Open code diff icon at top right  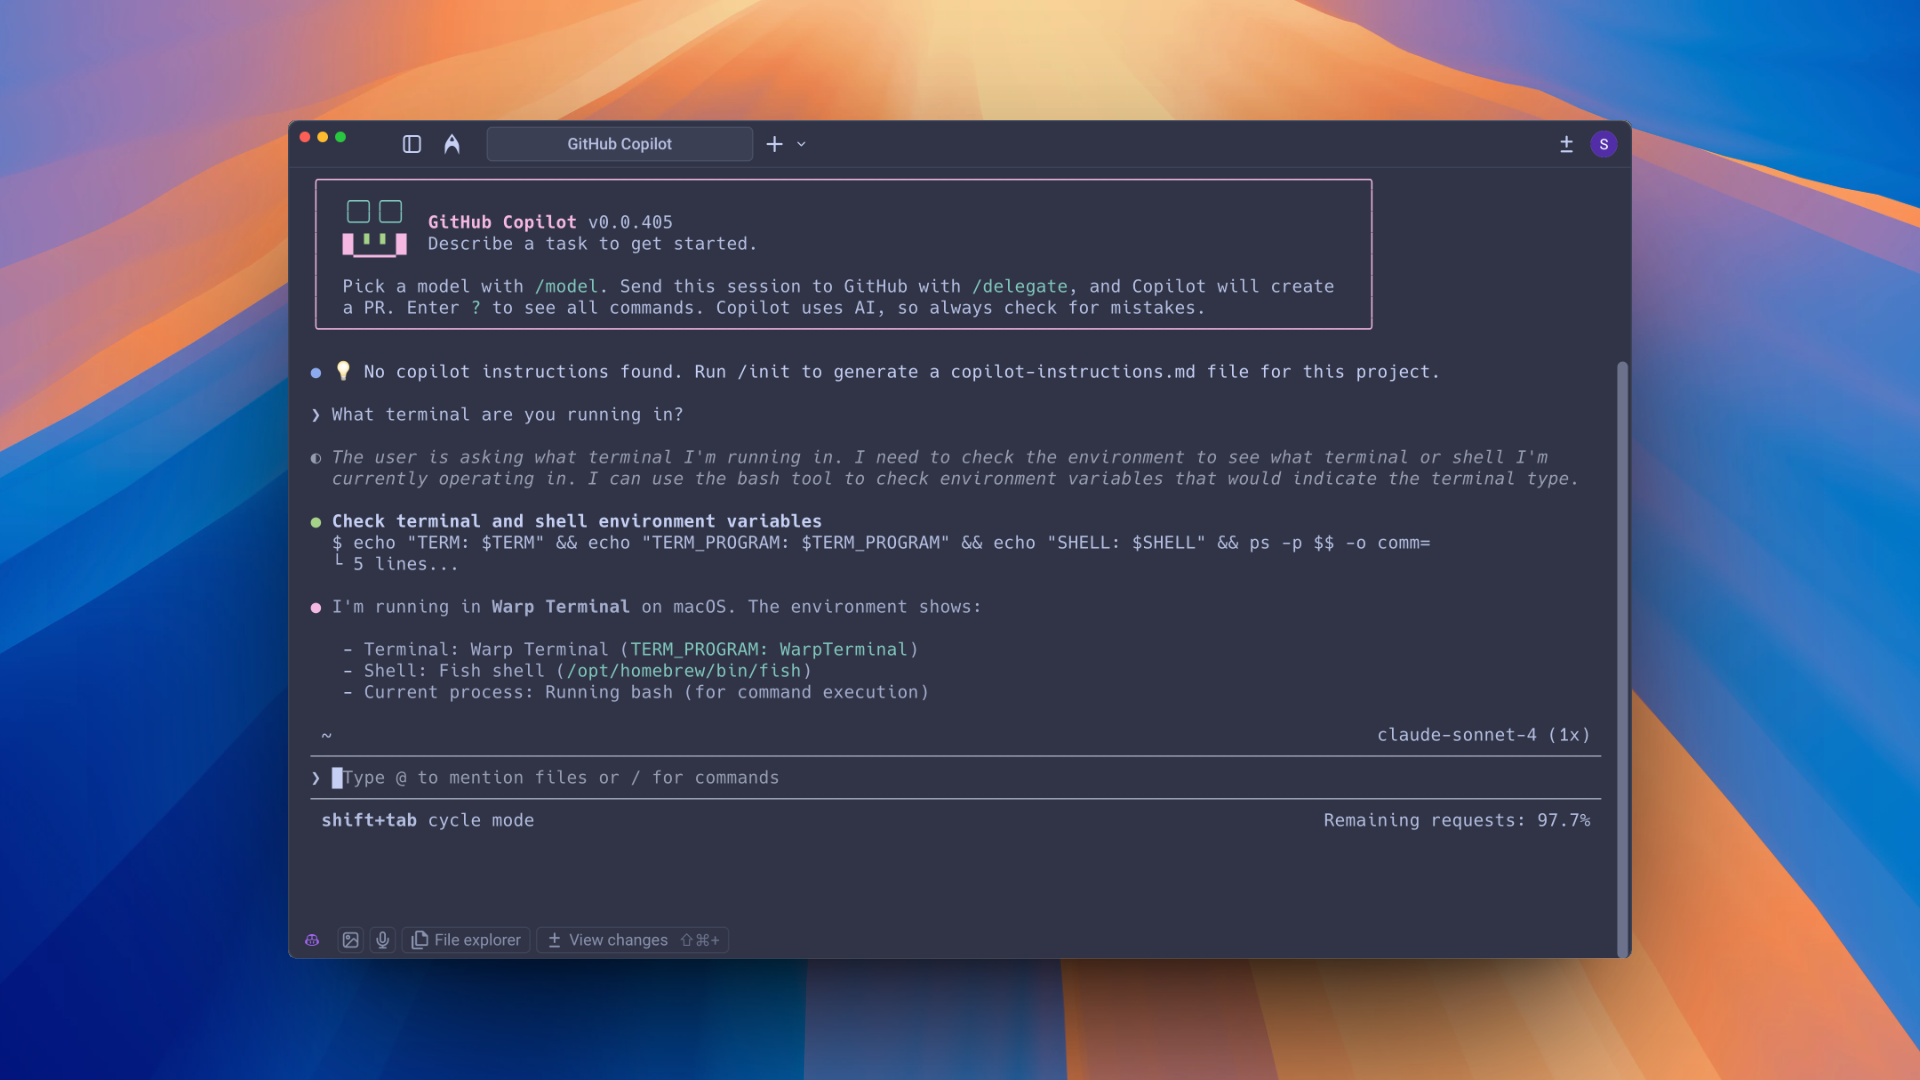coord(1566,144)
